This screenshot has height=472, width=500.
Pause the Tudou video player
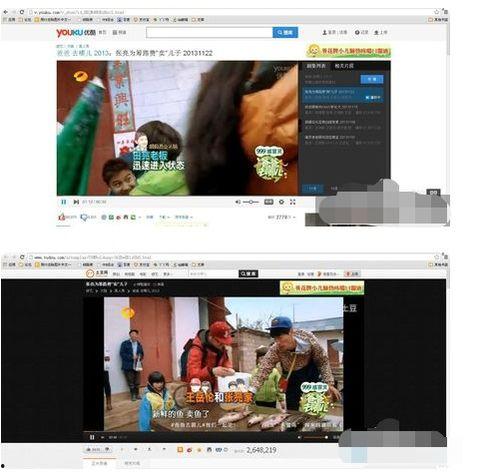[92, 437]
